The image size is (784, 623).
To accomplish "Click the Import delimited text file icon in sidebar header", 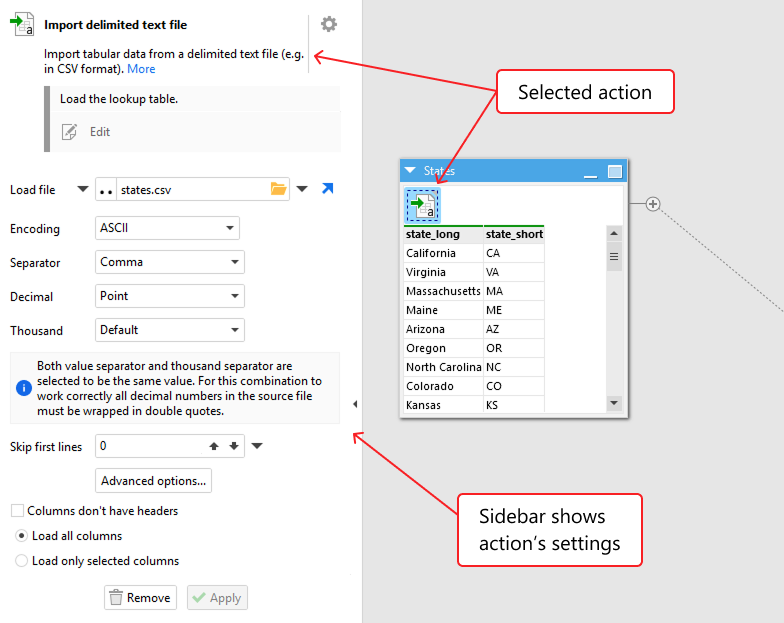I will [x=22, y=24].
